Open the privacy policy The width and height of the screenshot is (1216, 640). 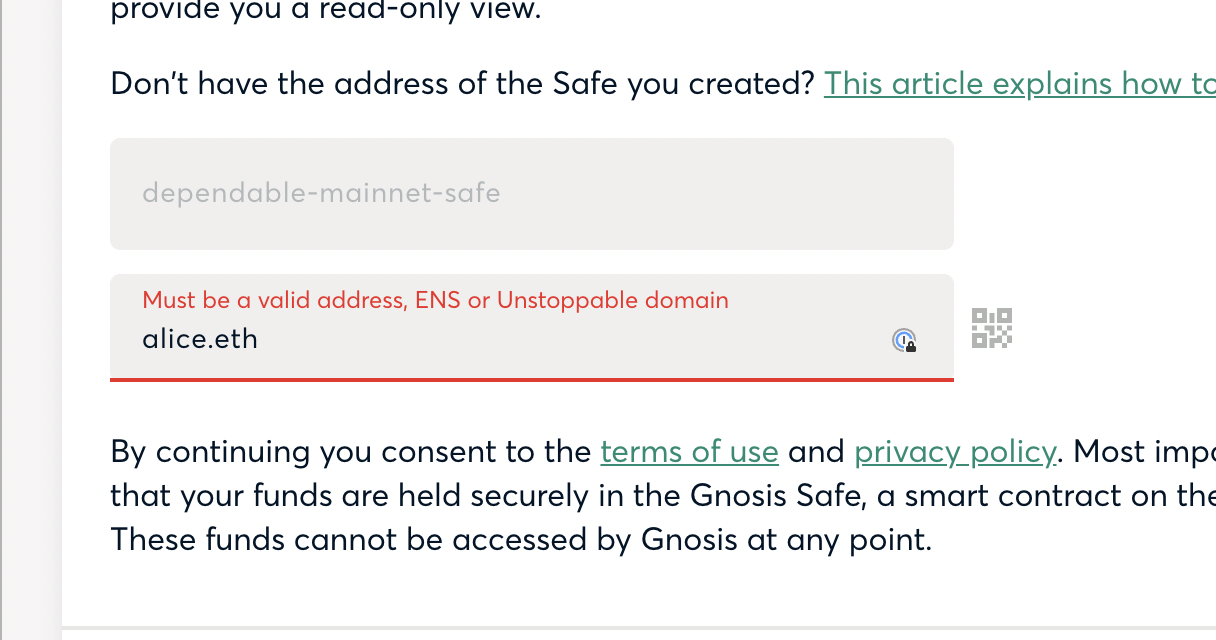(954, 451)
